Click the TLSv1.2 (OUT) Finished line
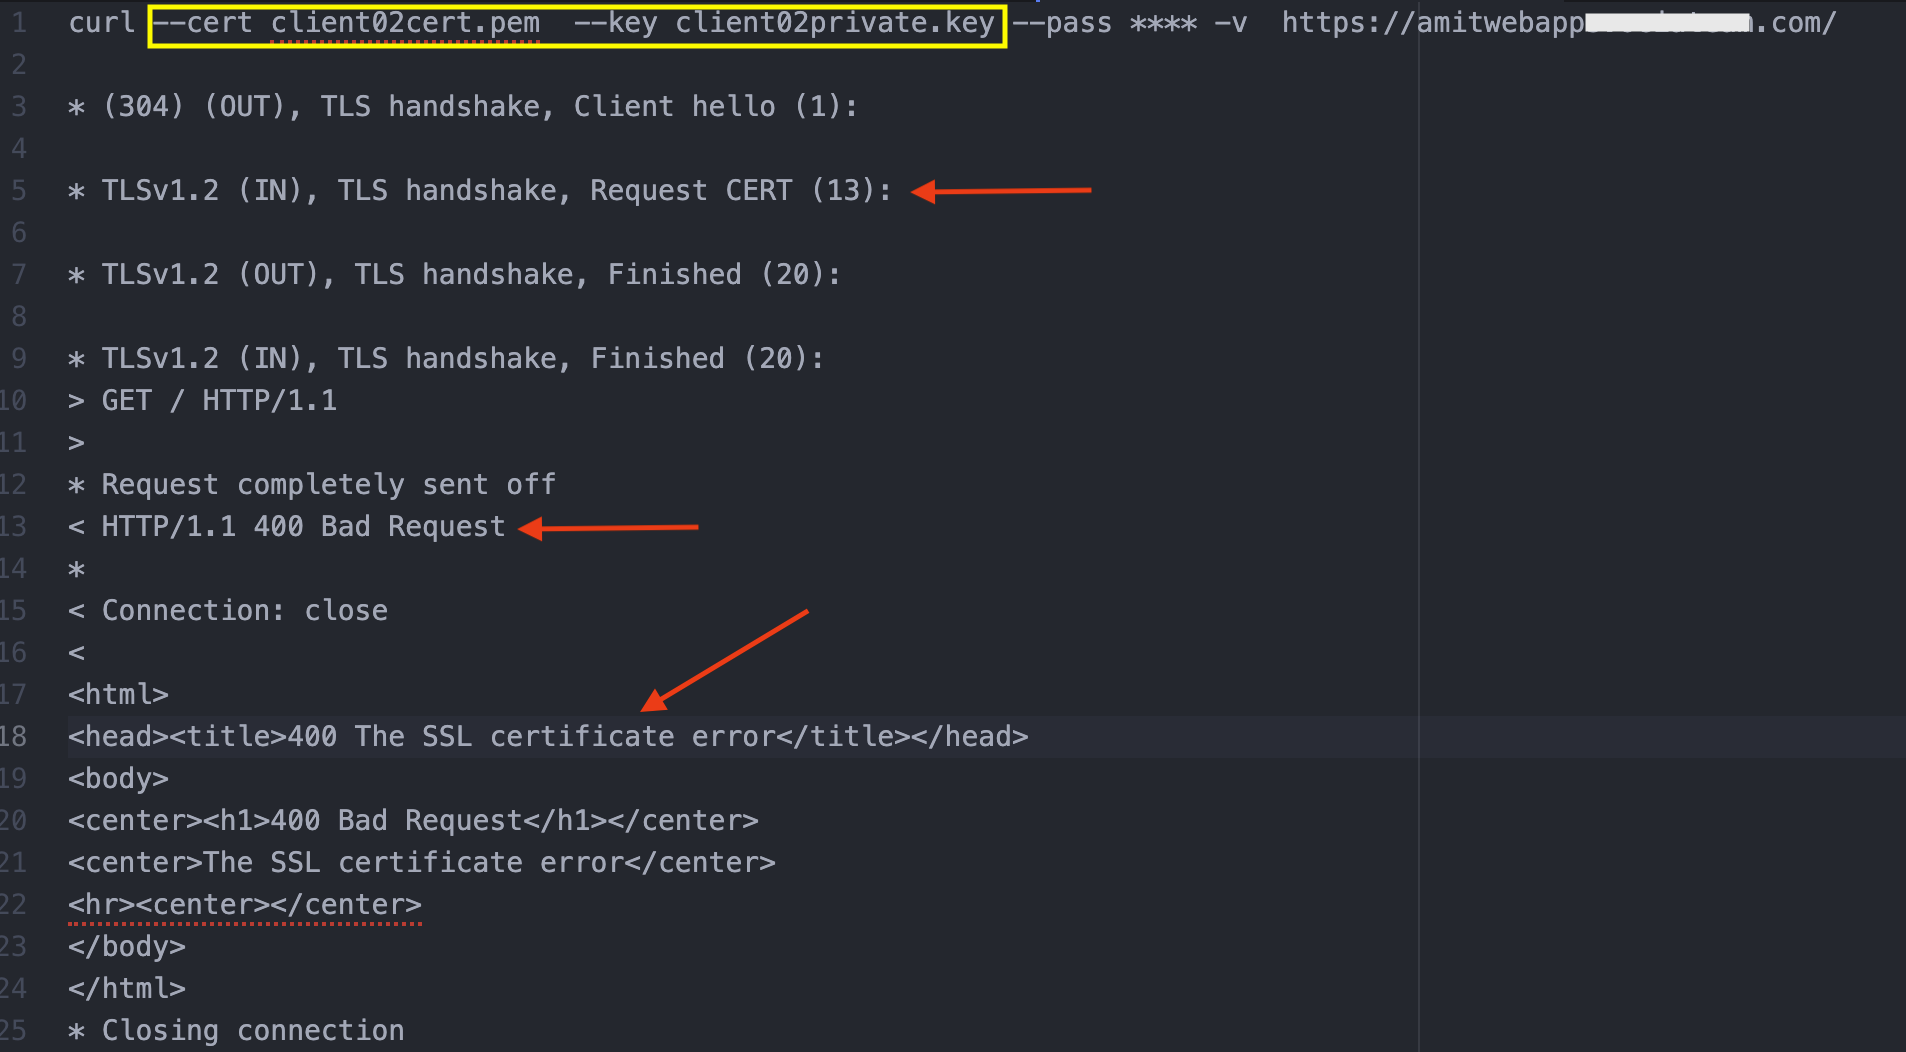Viewport: 1906px width, 1052px height. tap(454, 274)
